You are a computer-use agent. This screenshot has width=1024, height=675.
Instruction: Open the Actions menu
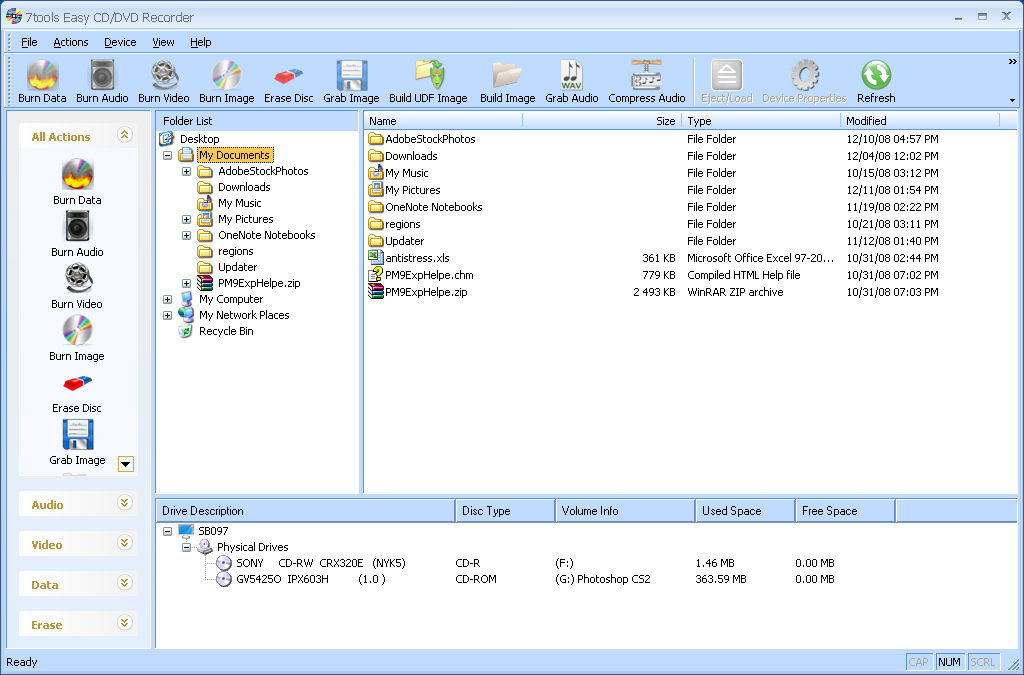[71, 42]
